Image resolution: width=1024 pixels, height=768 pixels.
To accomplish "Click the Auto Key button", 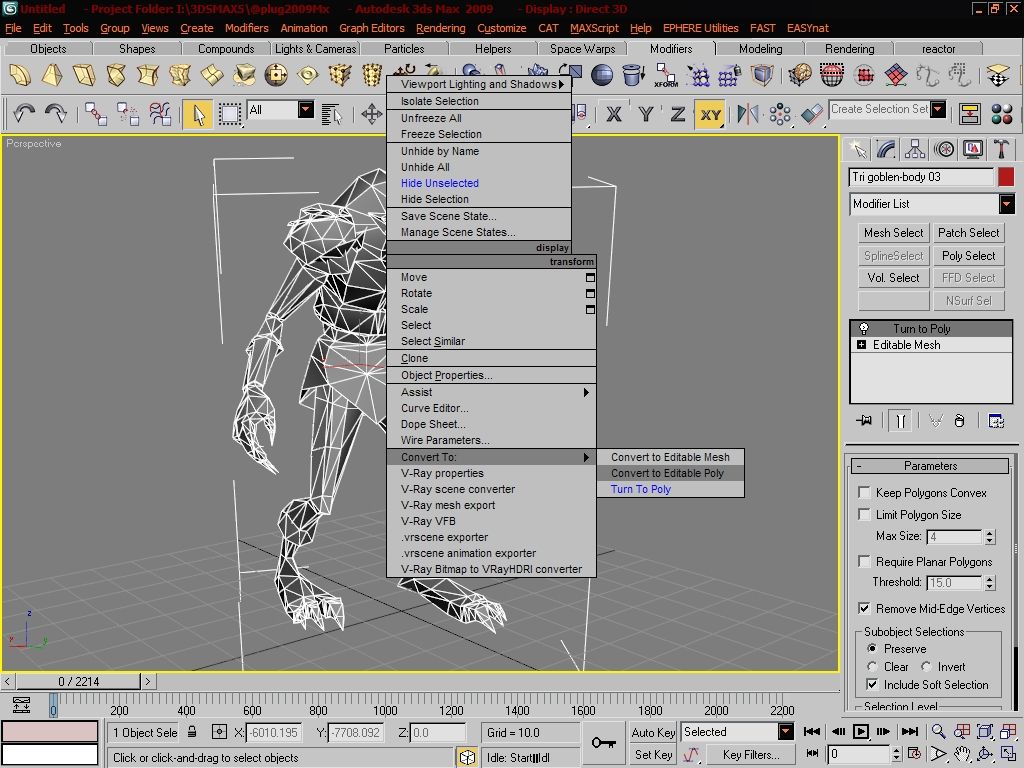I will (x=653, y=732).
